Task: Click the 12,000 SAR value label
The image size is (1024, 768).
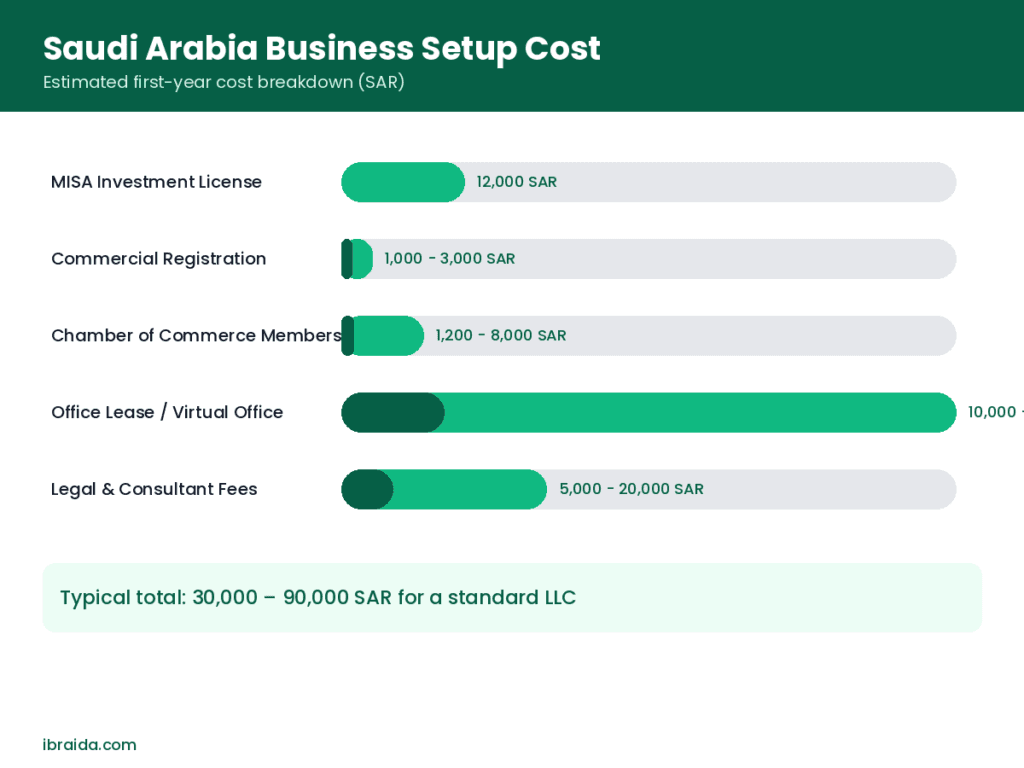Action: coord(517,182)
